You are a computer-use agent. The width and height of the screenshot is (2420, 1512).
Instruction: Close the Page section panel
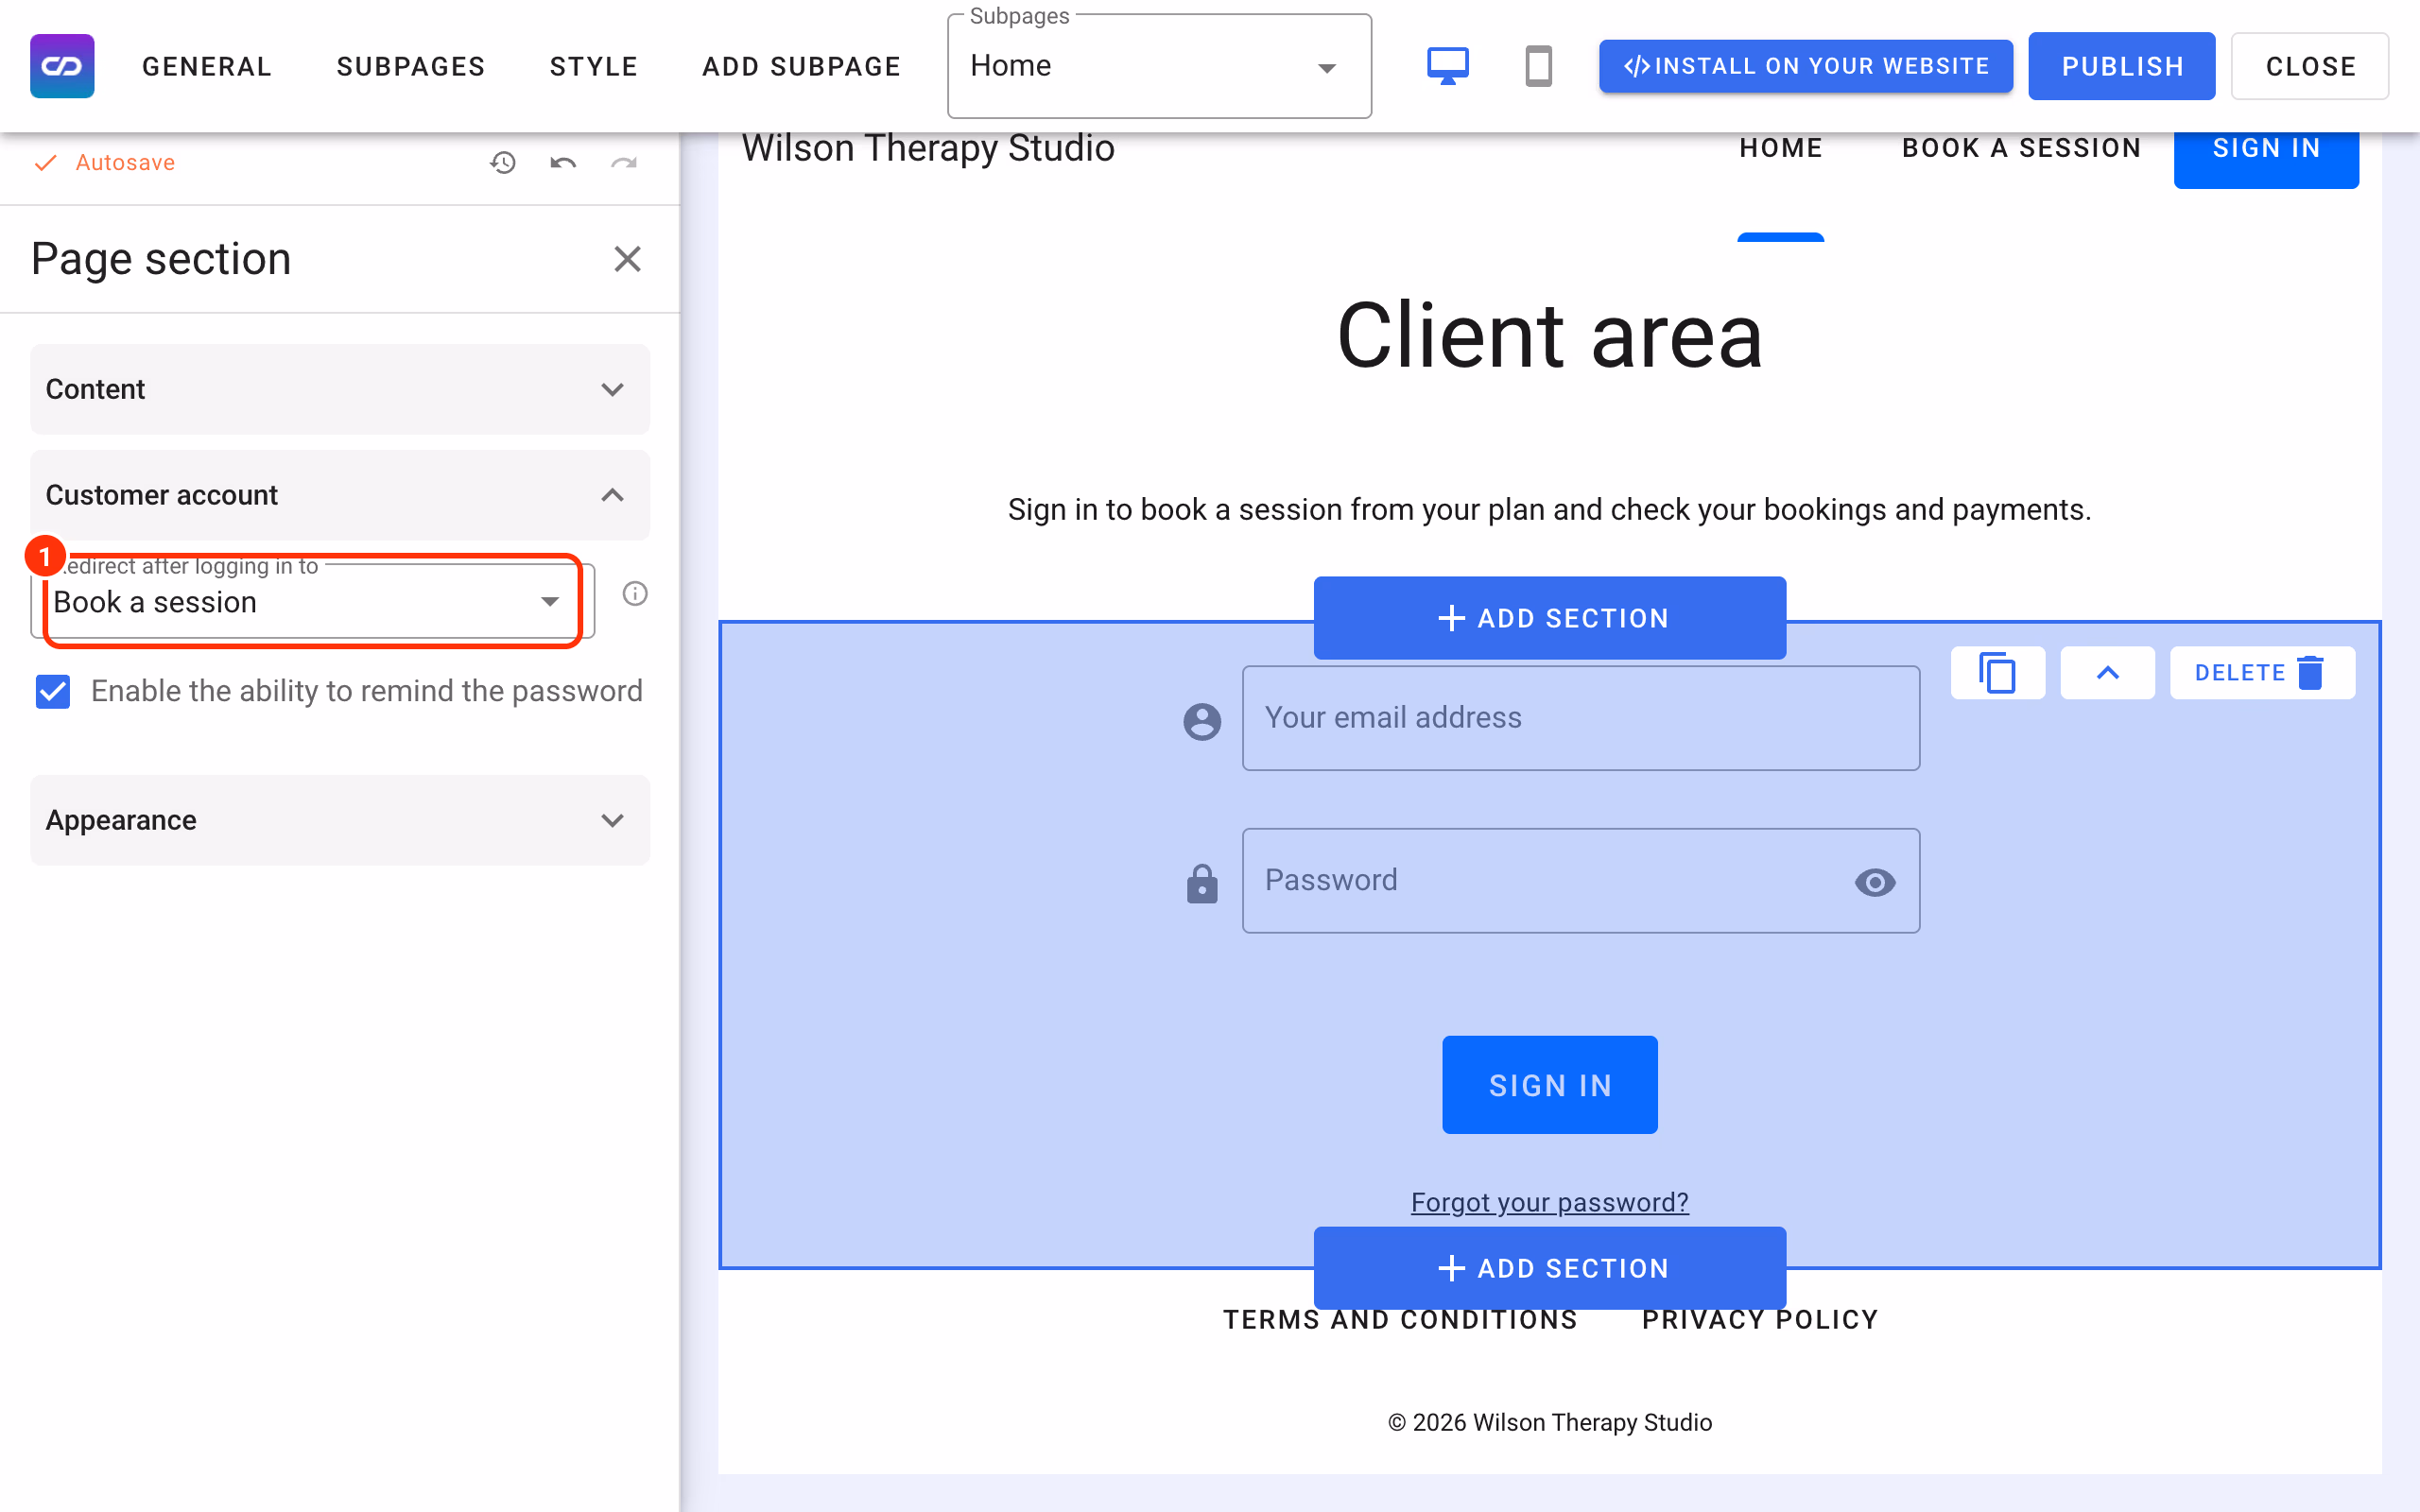point(627,259)
